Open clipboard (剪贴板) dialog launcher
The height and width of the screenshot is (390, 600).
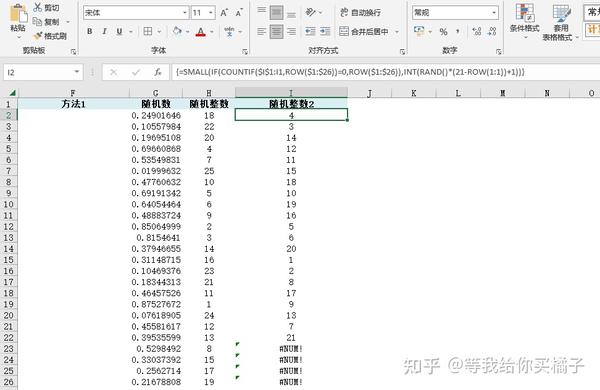point(73,51)
